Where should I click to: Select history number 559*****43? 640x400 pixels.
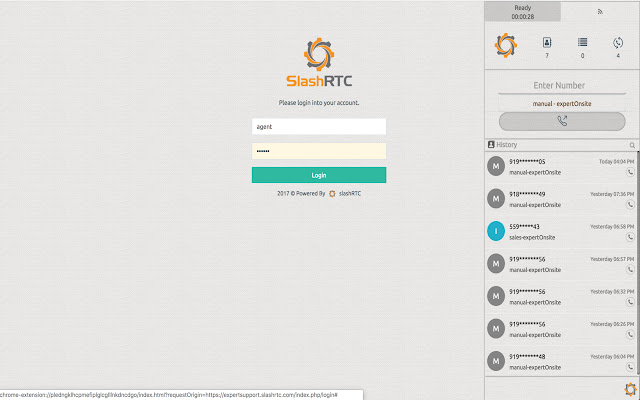coord(522,227)
